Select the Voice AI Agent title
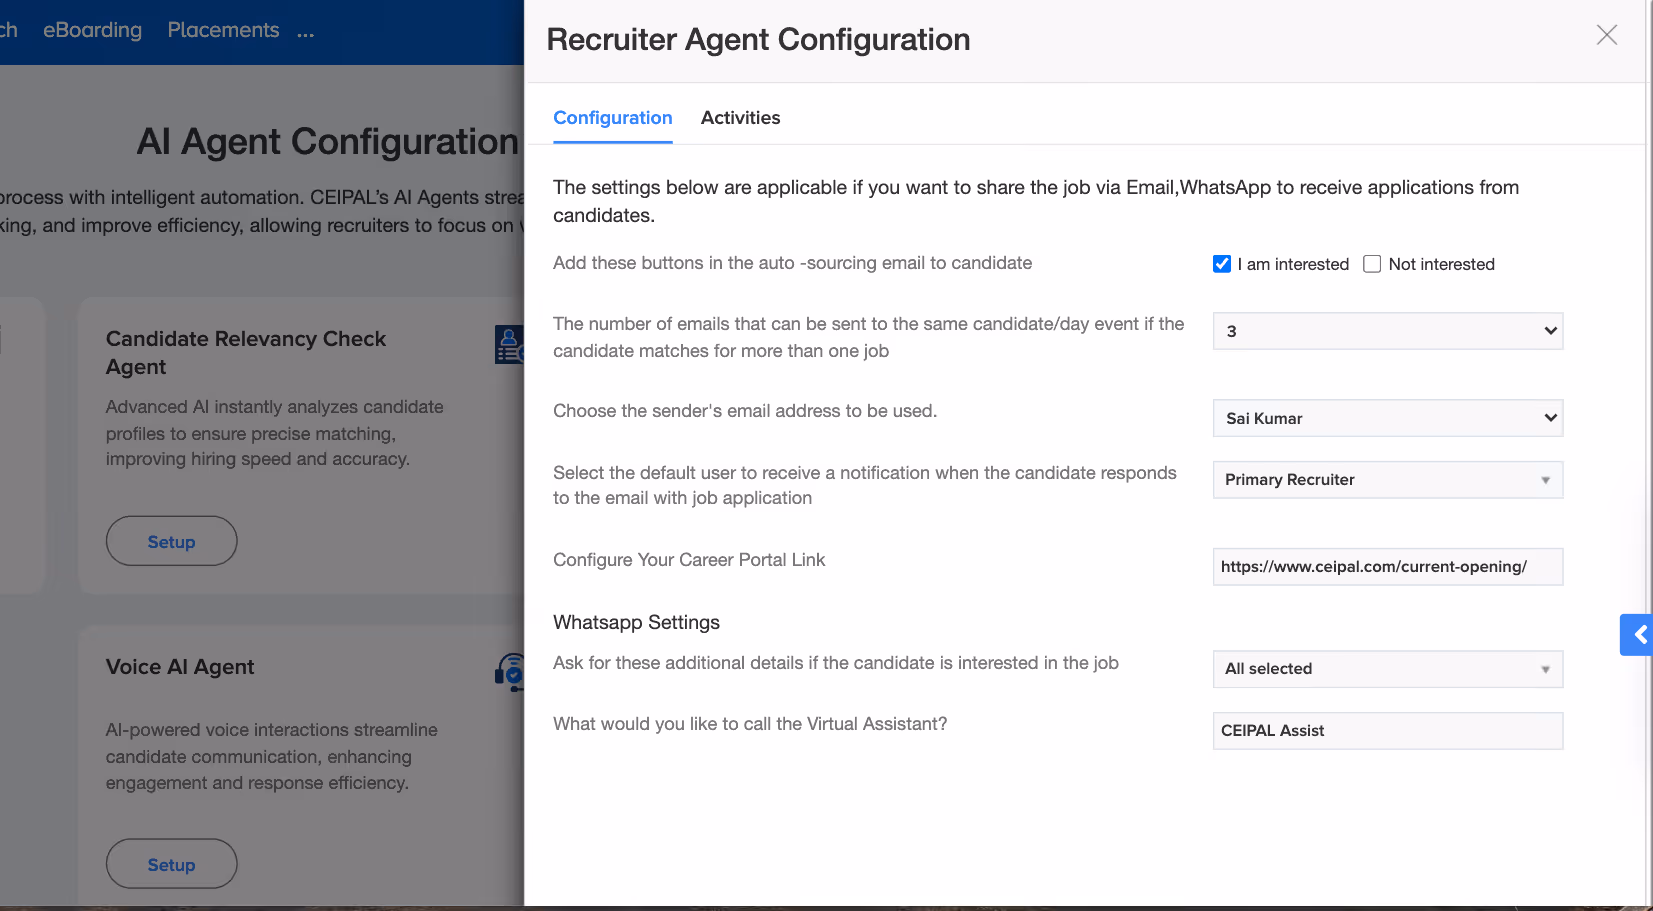The width and height of the screenshot is (1653, 911). [180, 667]
